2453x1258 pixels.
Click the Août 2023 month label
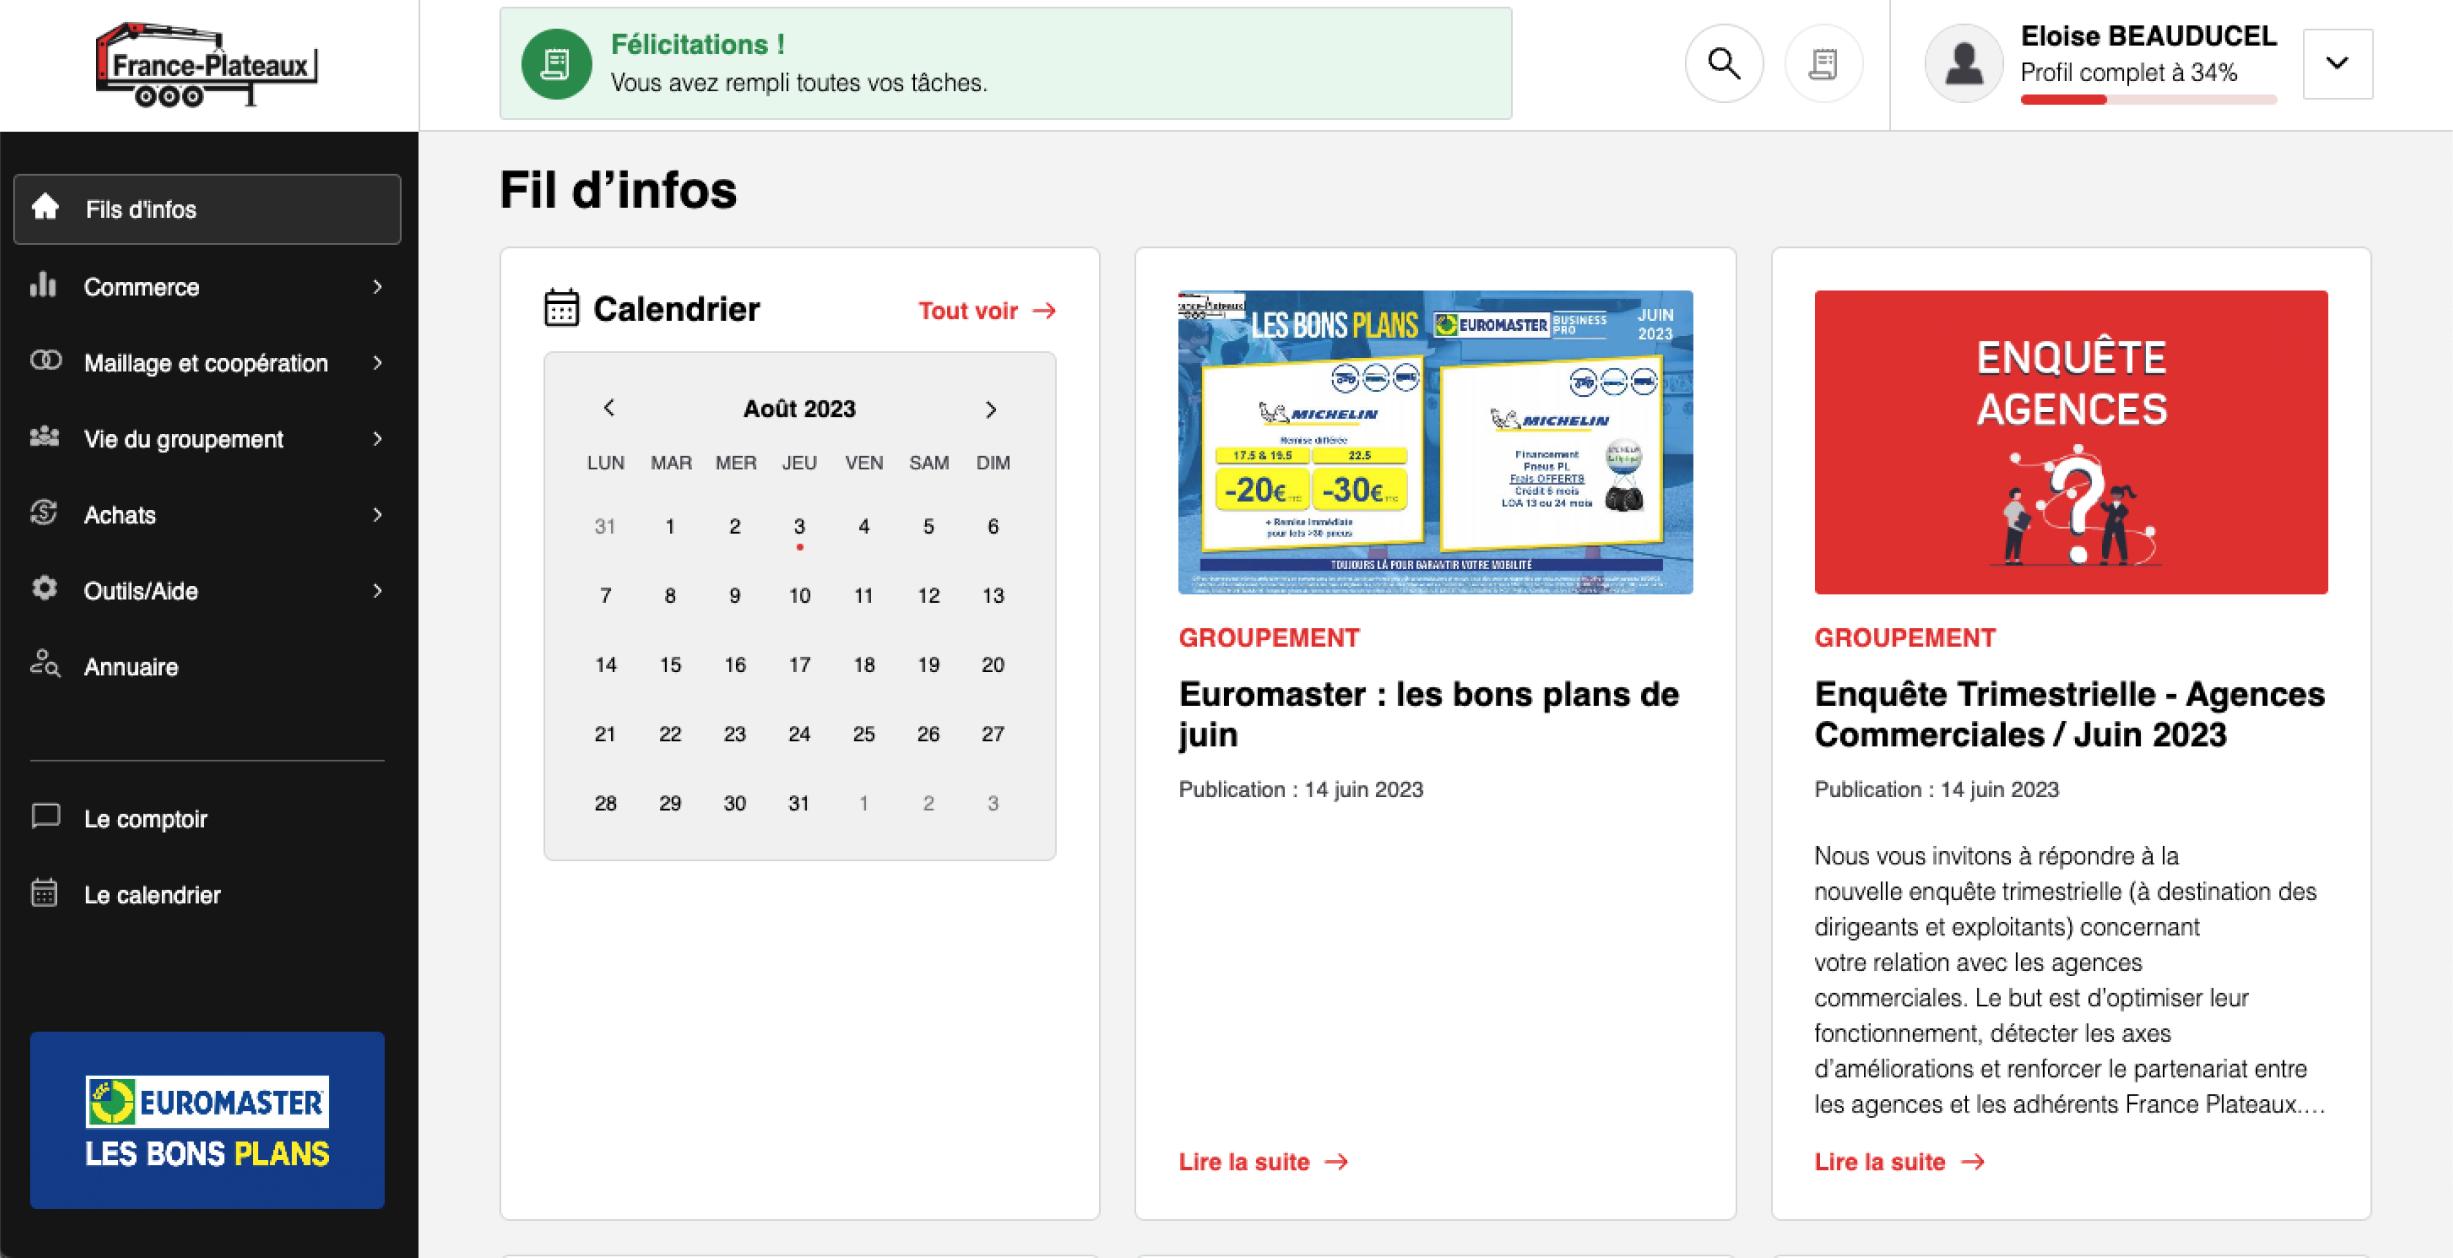click(x=799, y=409)
